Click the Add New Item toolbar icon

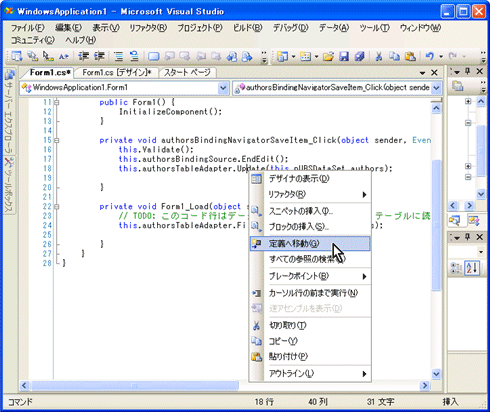[305, 56]
